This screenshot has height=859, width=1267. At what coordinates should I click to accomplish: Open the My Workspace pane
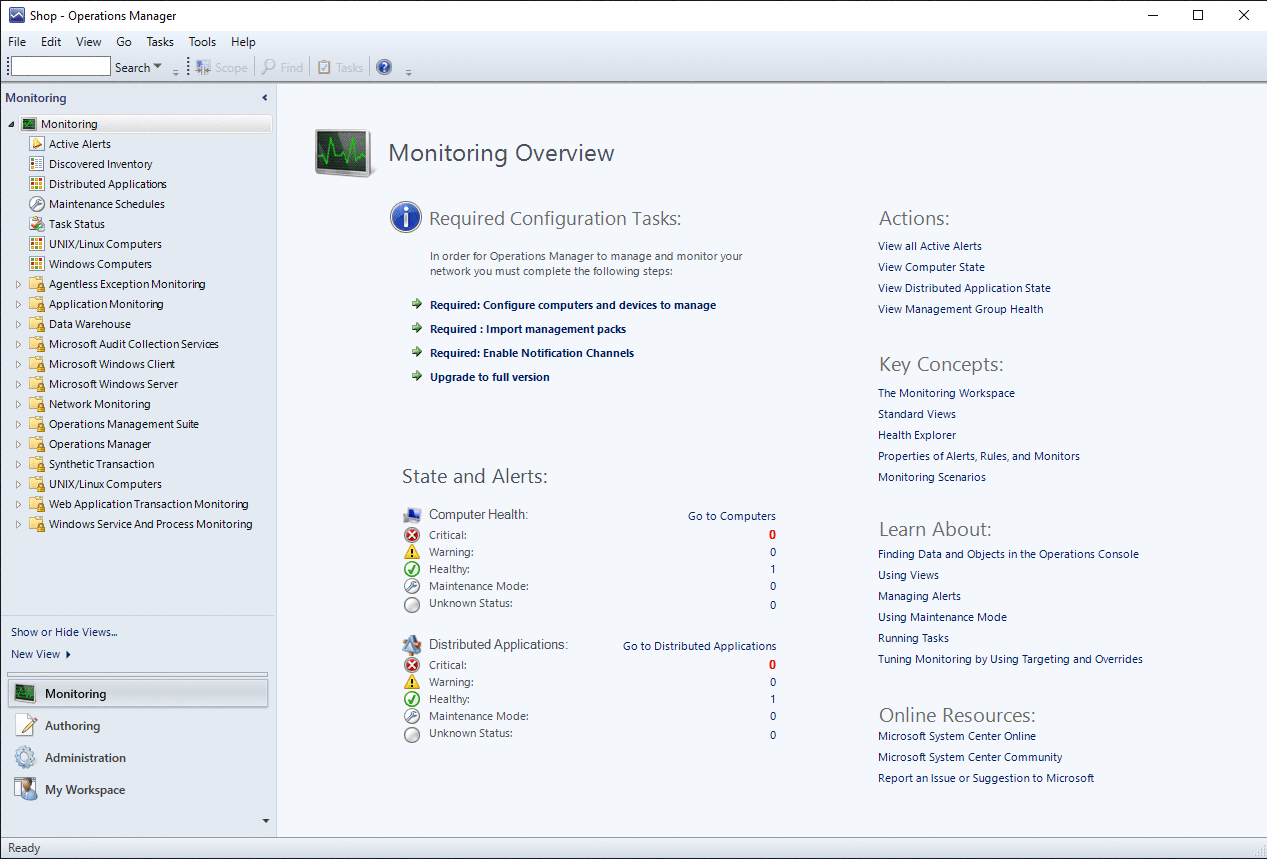[x=138, y=790]
